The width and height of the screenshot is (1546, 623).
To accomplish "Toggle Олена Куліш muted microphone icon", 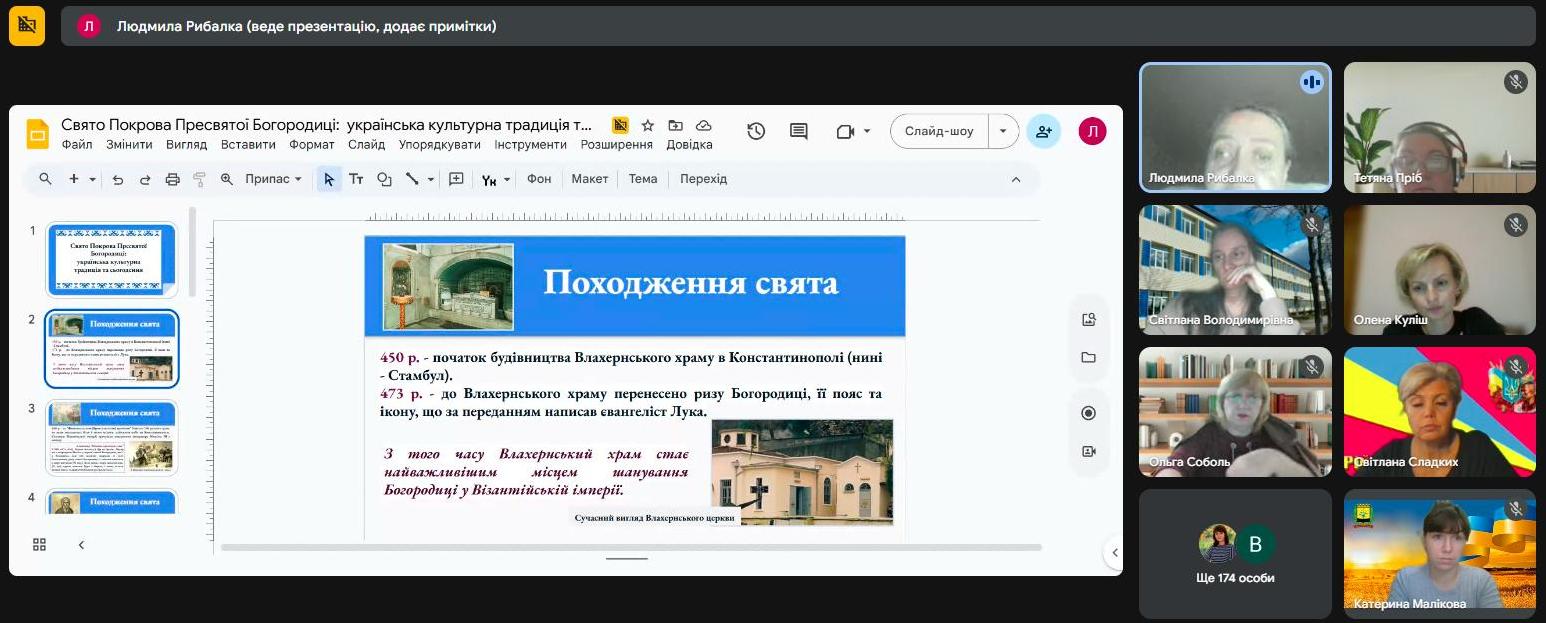I will [1515, 225].
